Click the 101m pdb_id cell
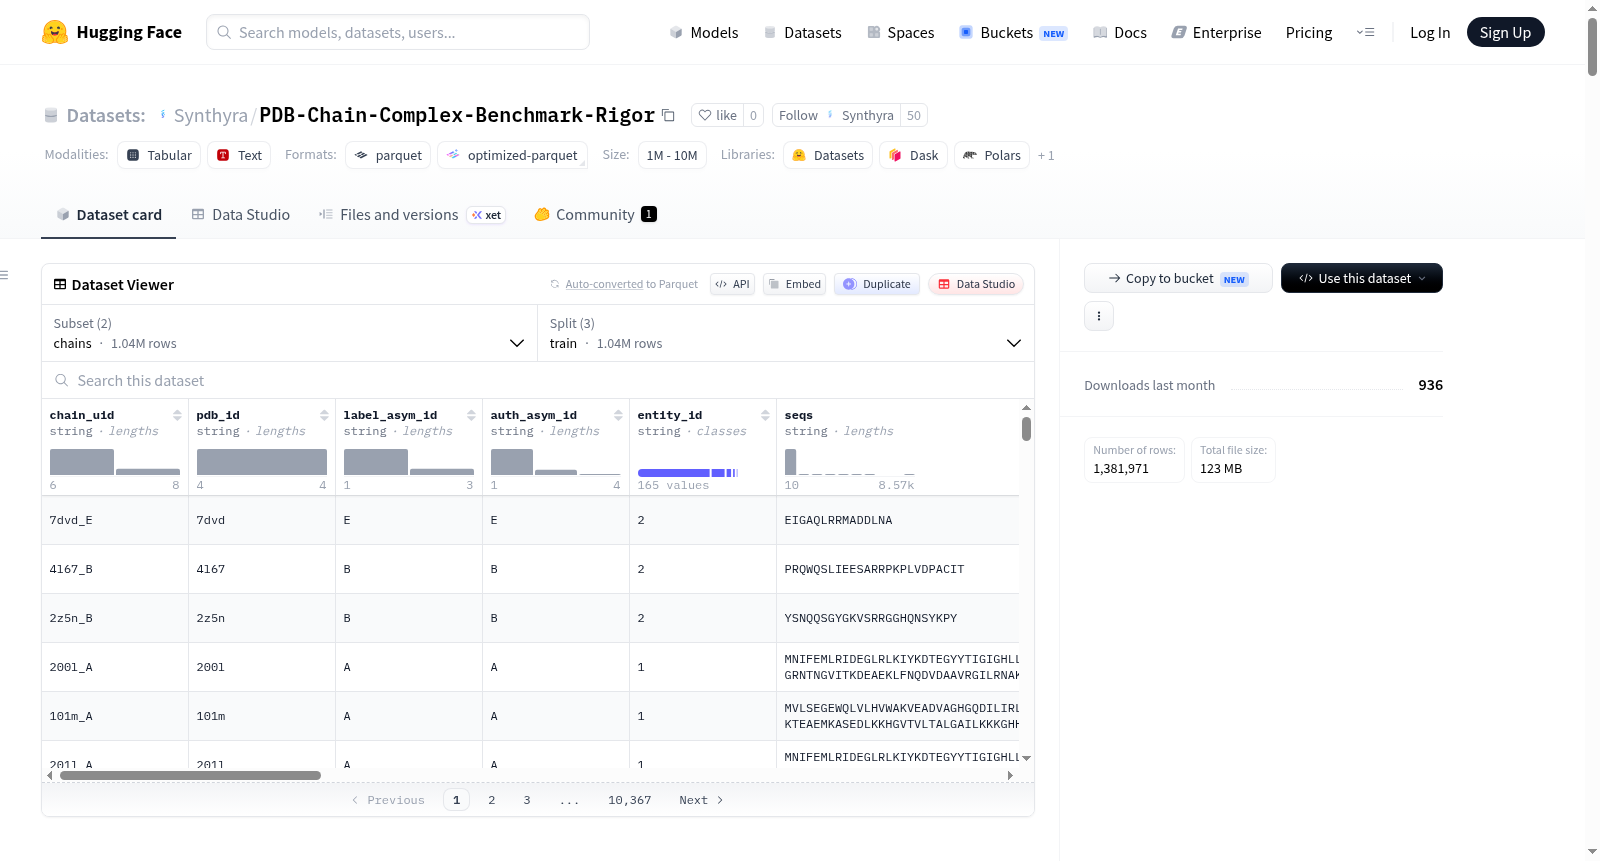The image size is (1600, 861). click(x=262, y=716)
